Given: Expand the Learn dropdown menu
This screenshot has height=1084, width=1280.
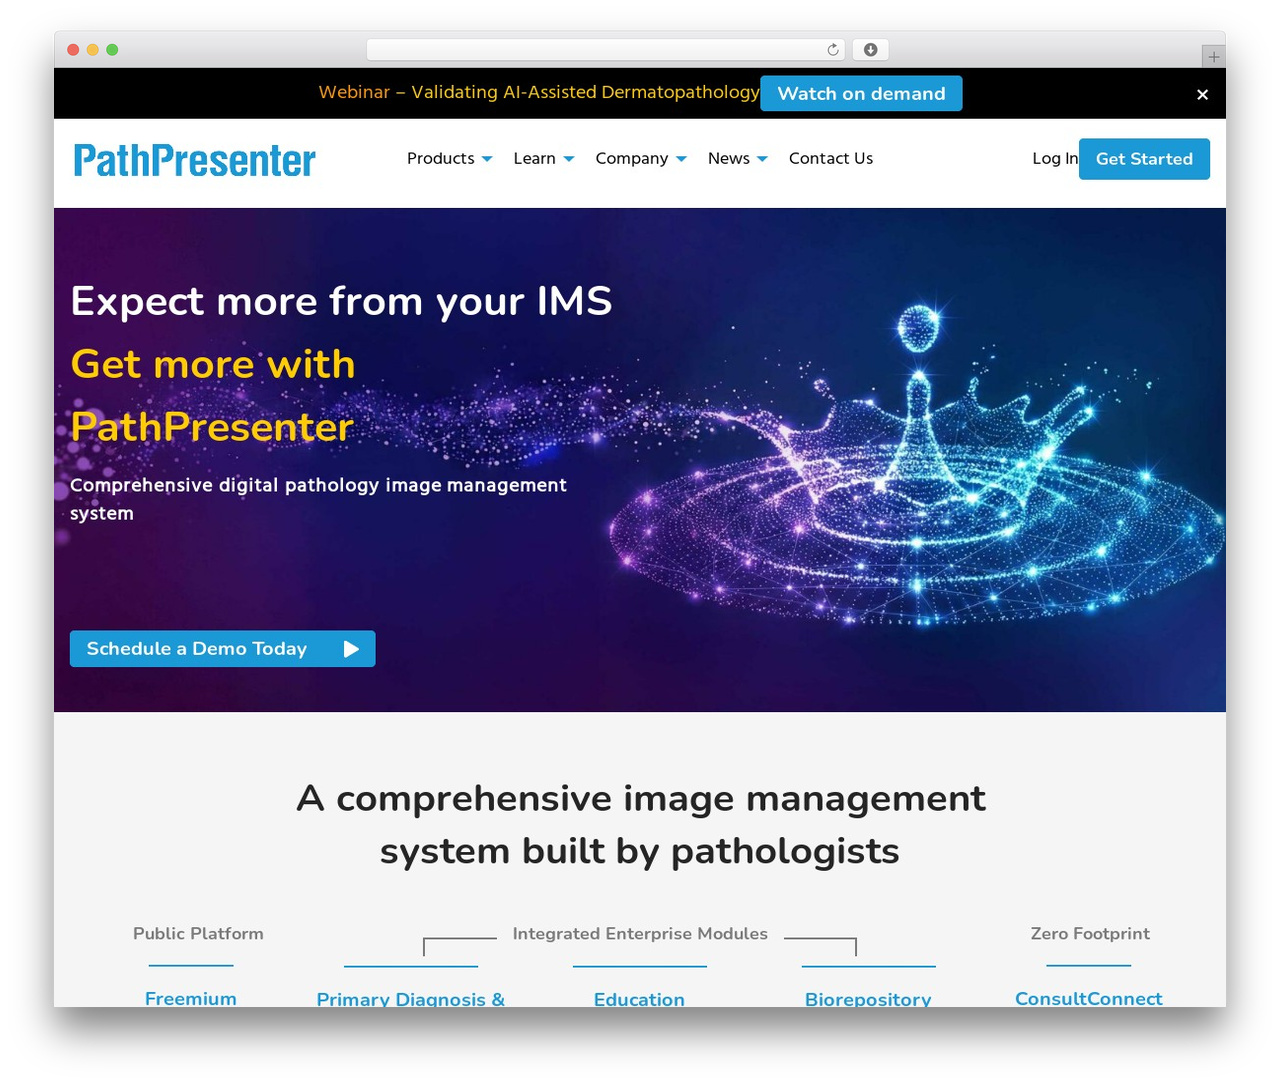Looking at the screenshot, I should pos(544,159).
